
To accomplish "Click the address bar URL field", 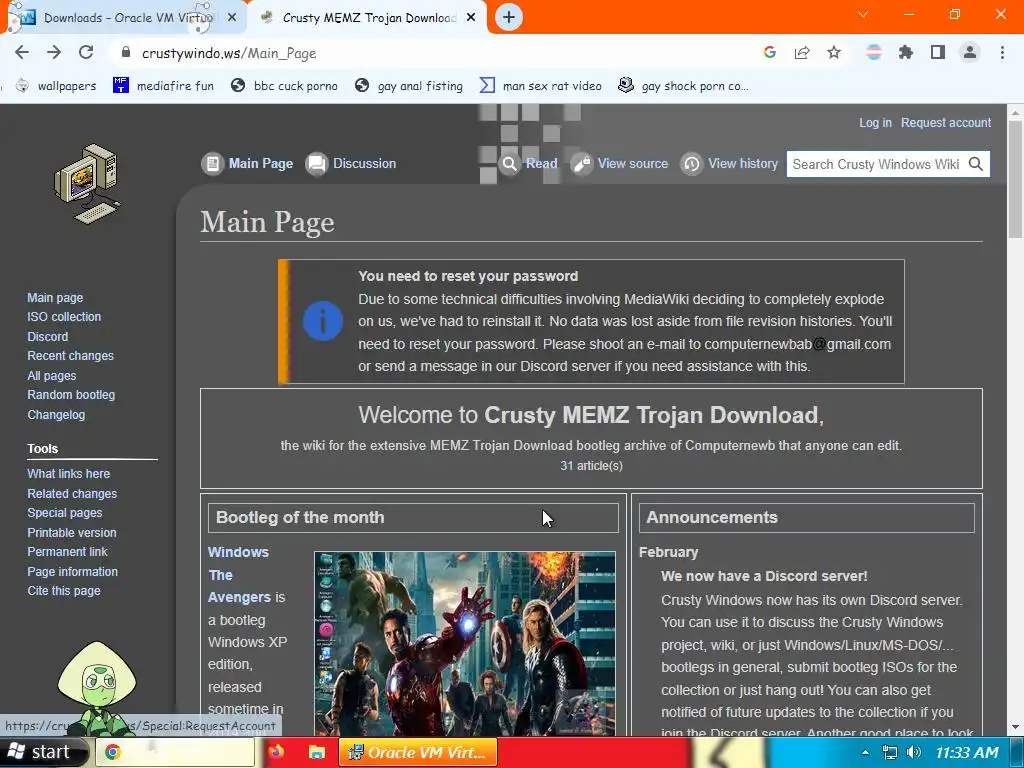I will point(431,53).
